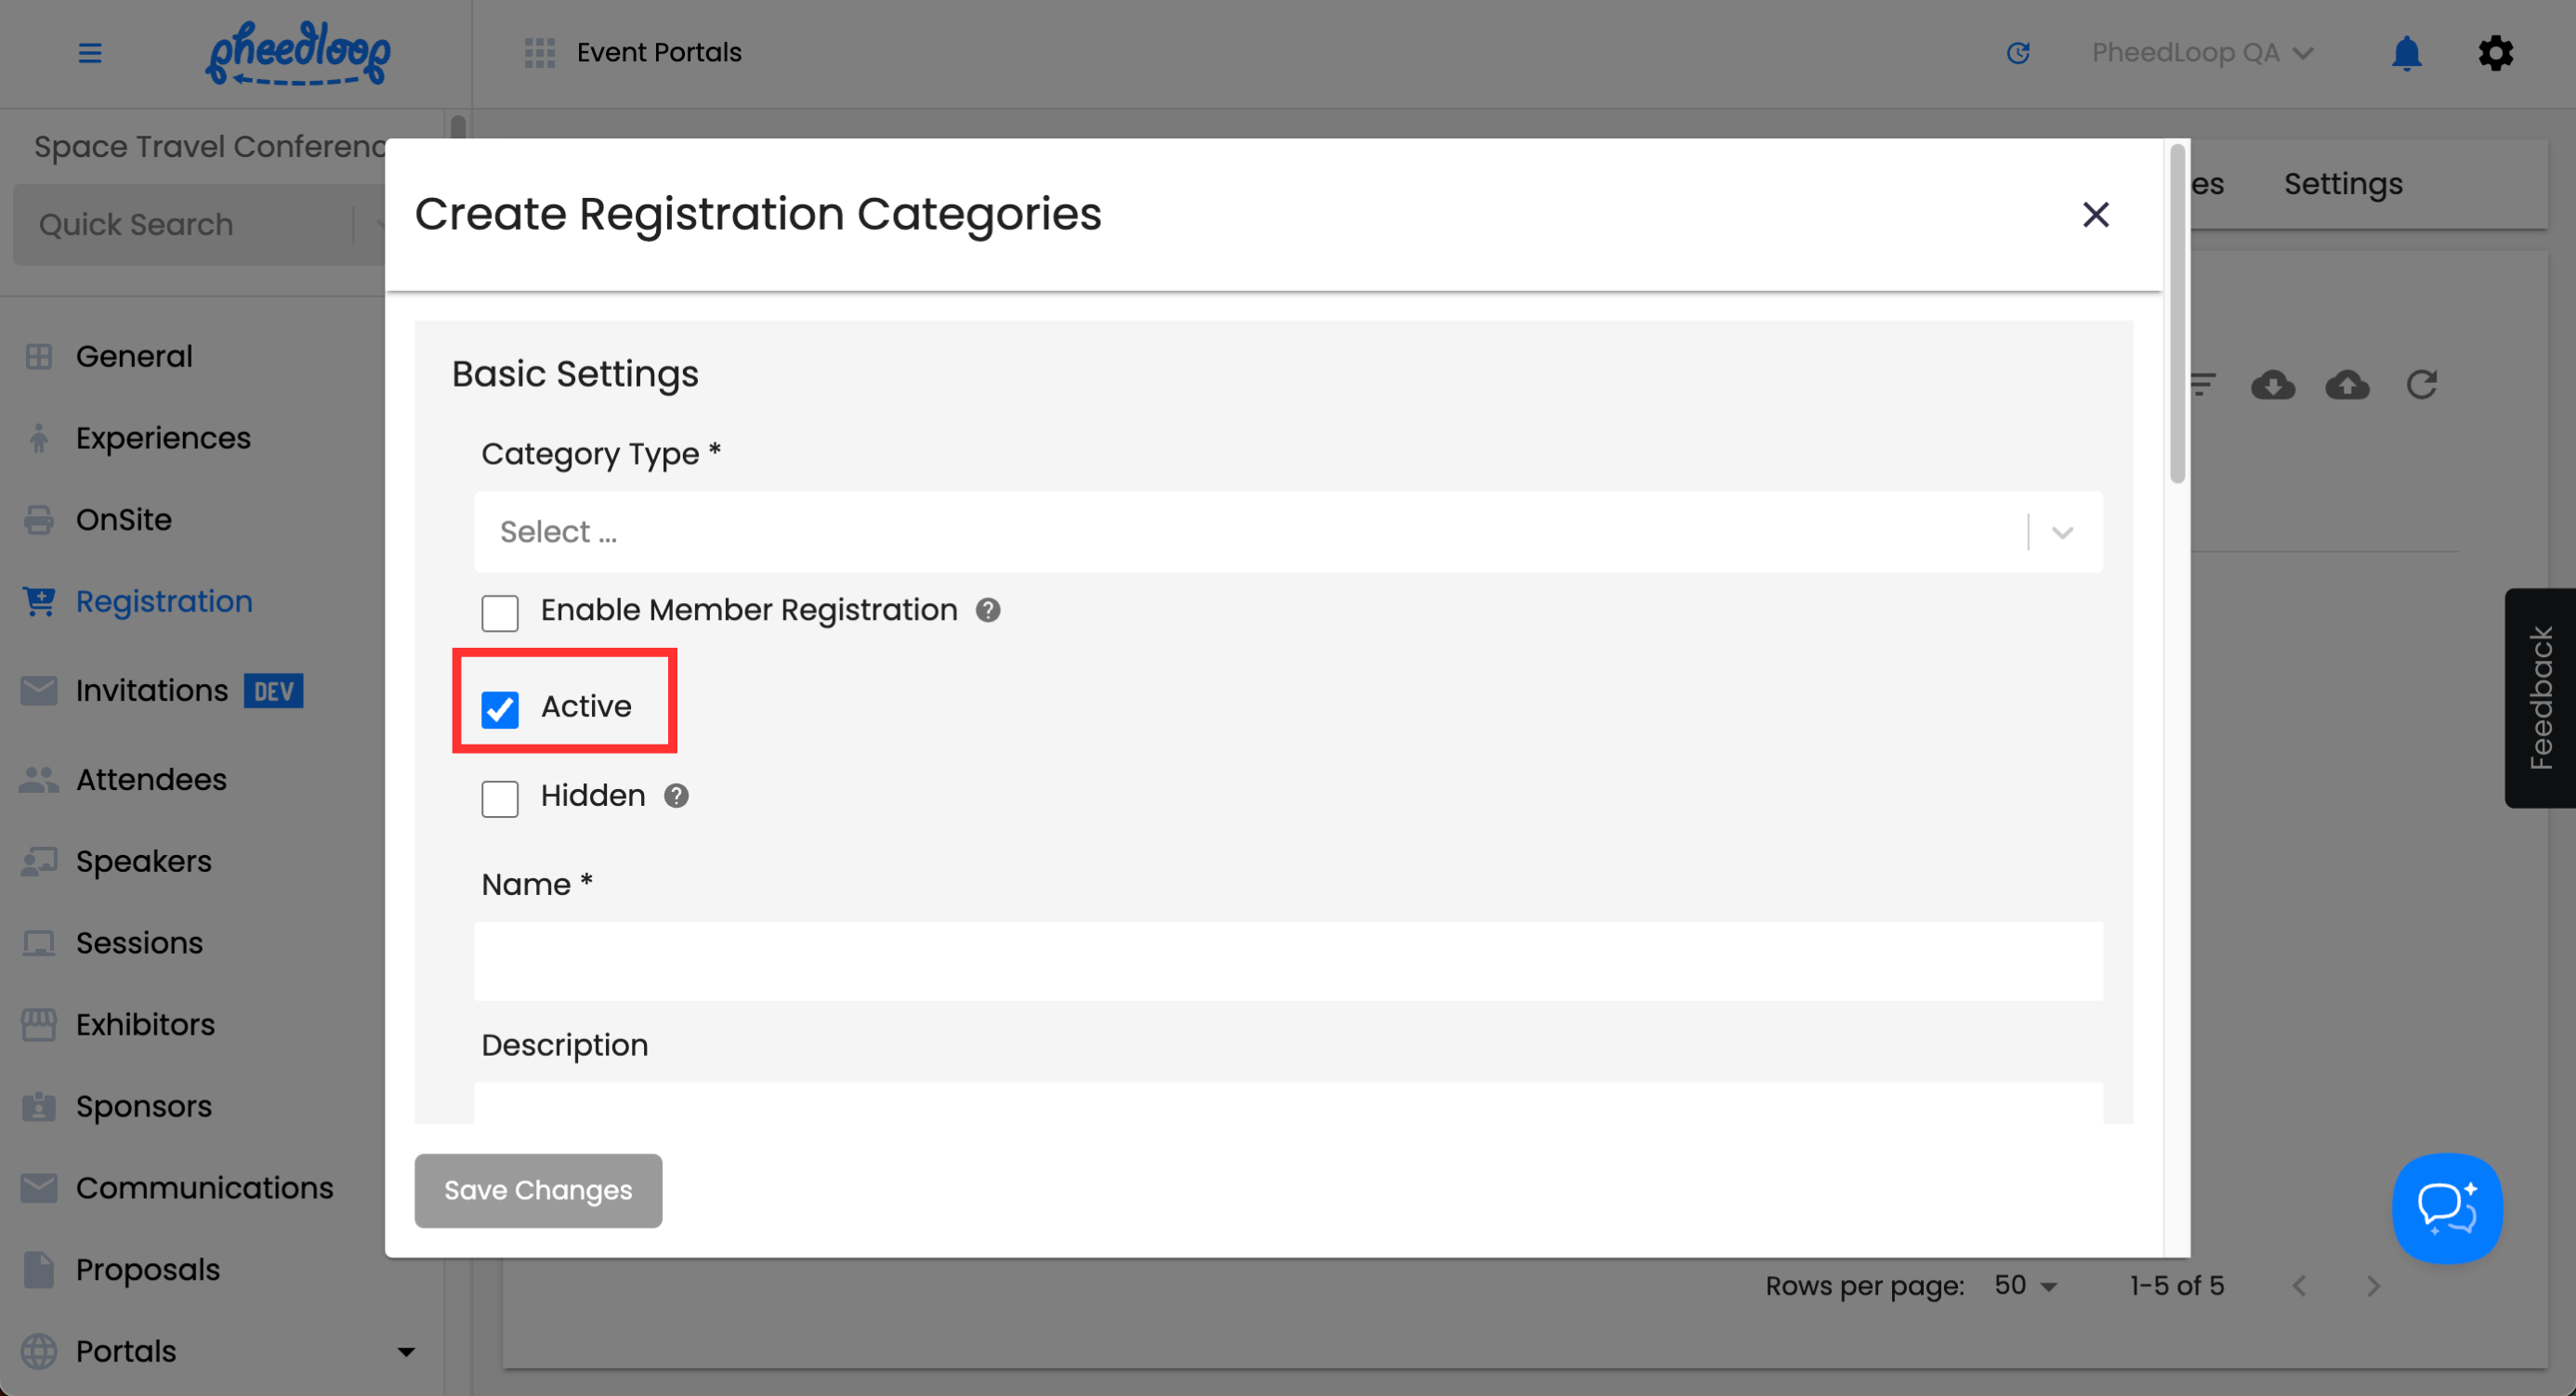Screen dimensions: 2576x1396
Task: Open the Rows per page dropdown
Action: (2025, 1286)
